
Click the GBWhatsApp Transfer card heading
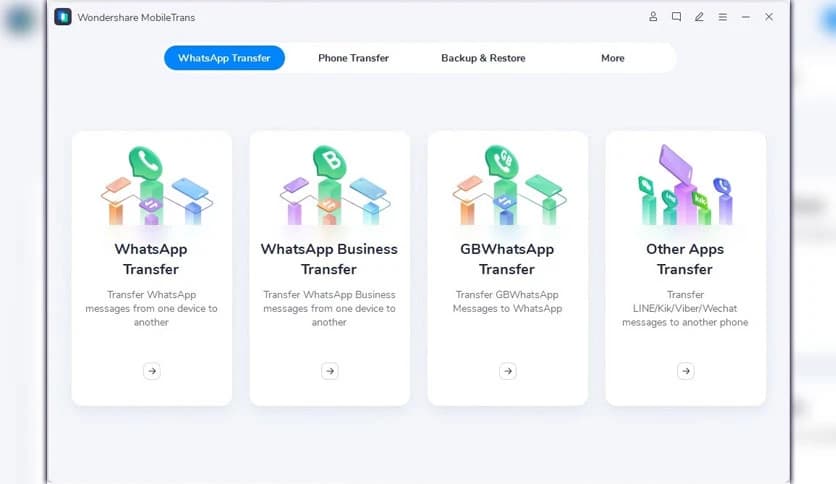pyautogui.click(x=507, y=259)
